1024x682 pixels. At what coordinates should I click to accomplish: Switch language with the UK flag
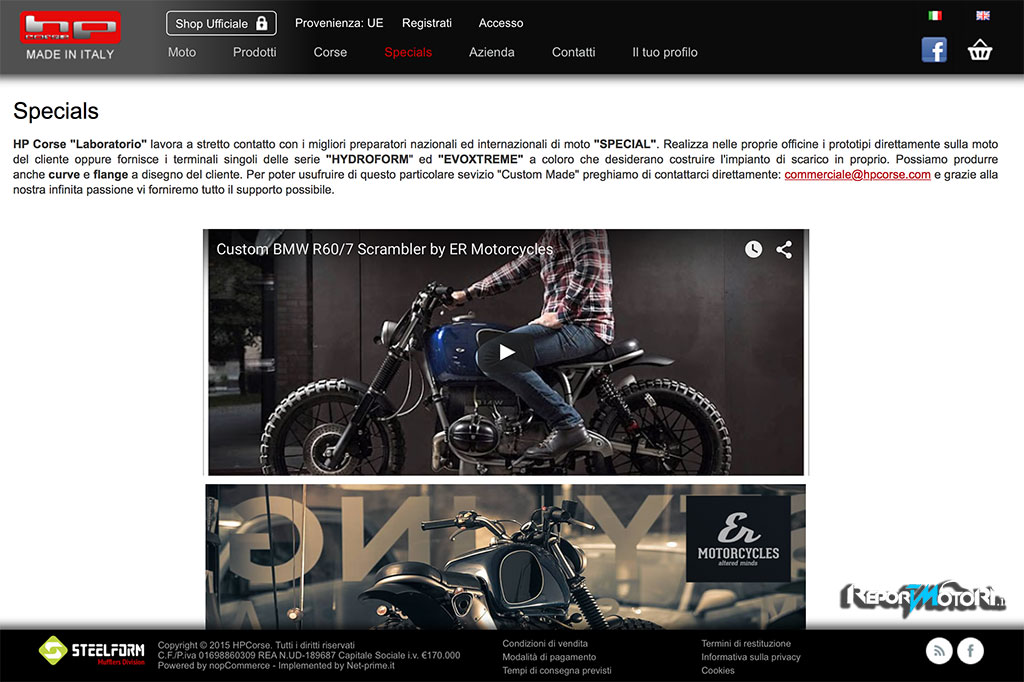point(982,16)
